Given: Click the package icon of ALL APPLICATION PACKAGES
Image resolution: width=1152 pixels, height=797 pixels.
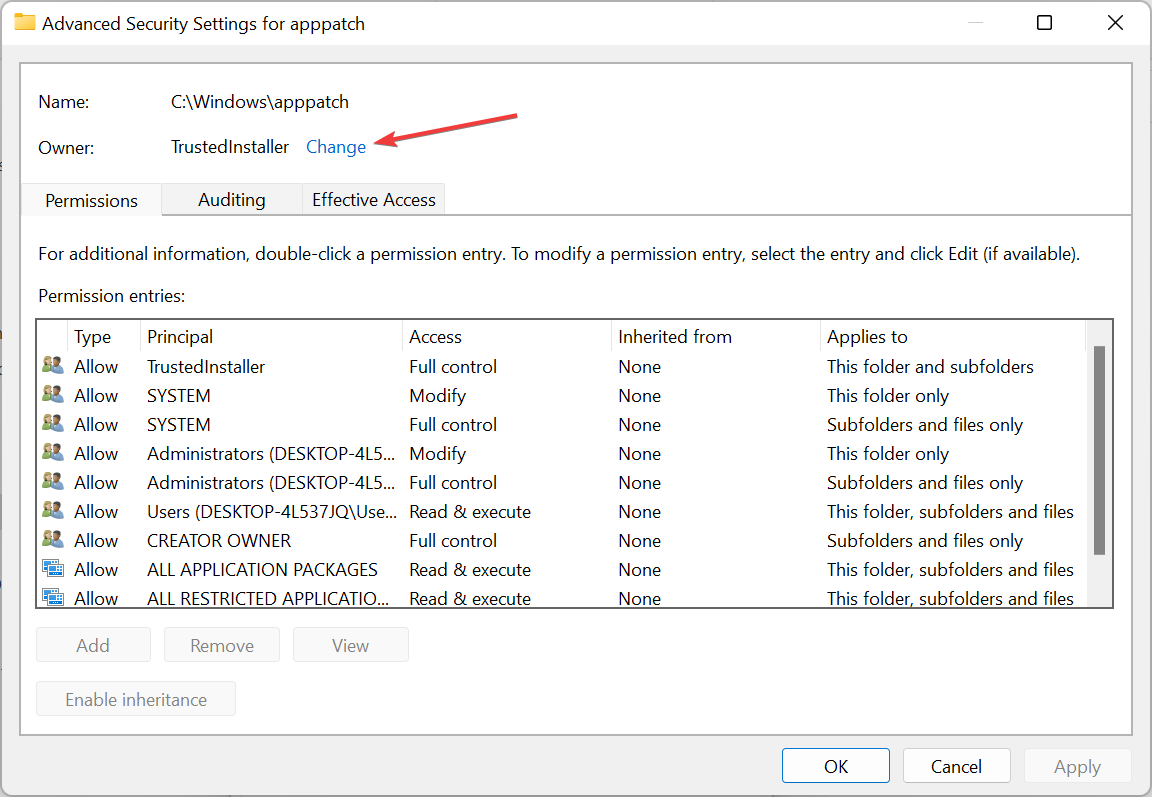Looking at the screenshot, I should 53,569.
